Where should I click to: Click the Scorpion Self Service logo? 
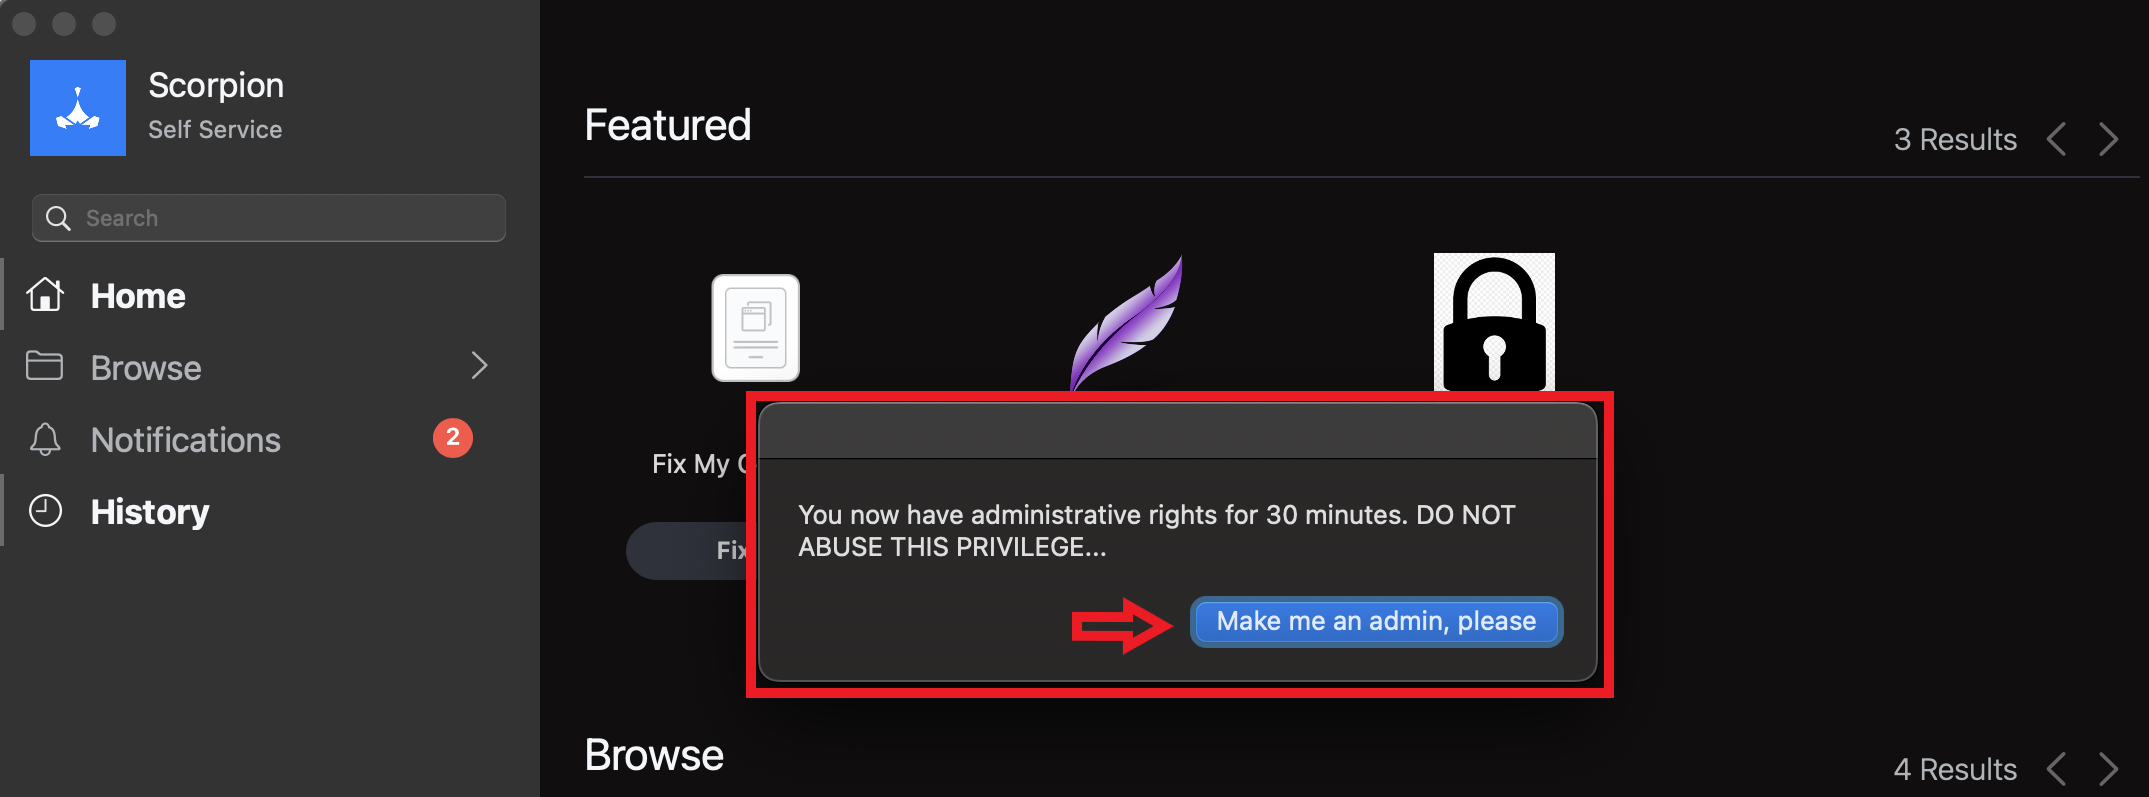pyautogui.click(x=78, y=108)
